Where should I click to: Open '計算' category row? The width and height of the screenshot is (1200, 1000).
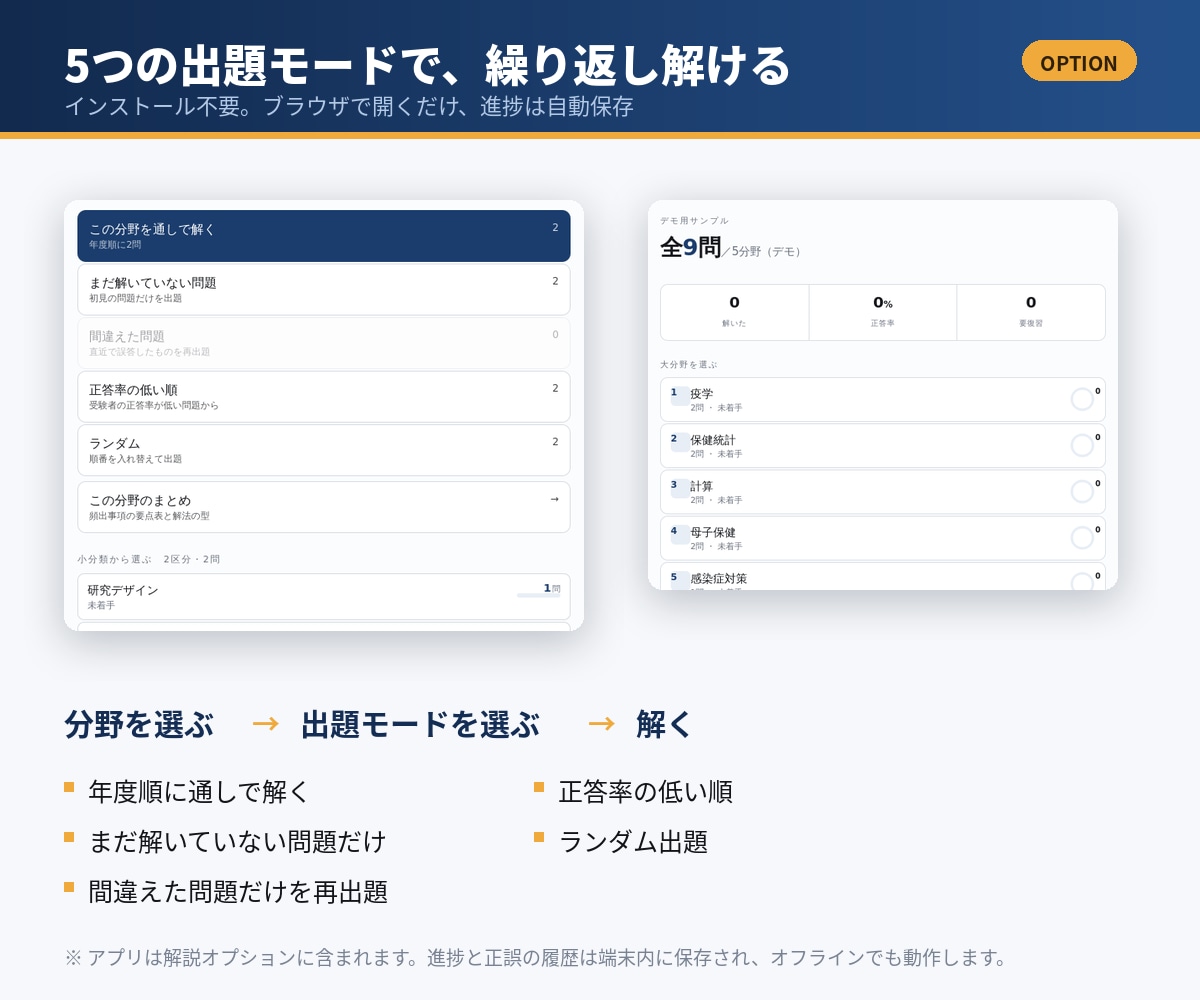[882, 491]
